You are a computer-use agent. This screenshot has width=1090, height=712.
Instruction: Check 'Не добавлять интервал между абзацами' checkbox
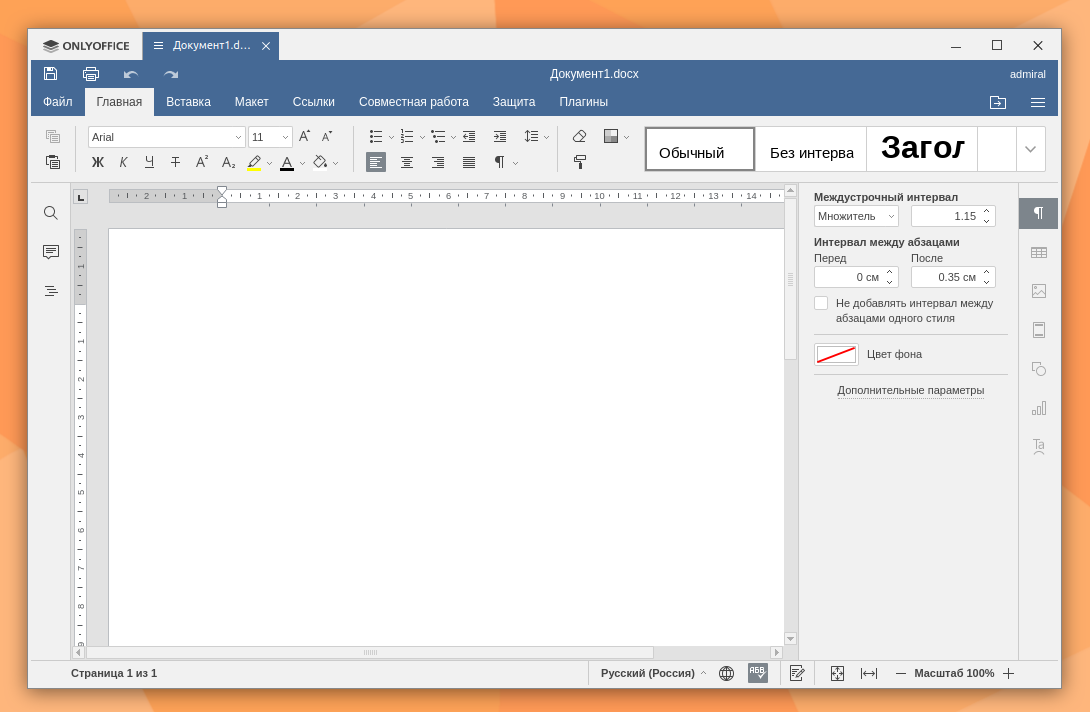coord(821,303)
